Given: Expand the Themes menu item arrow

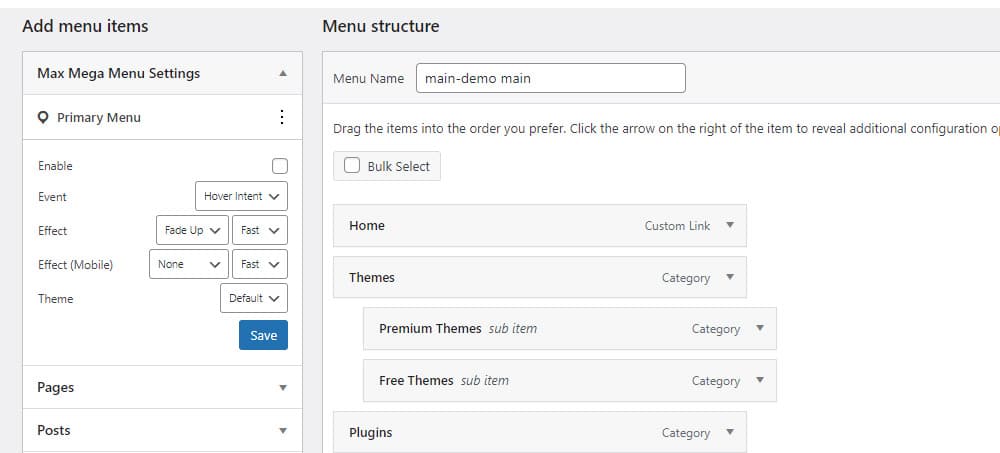Looking at the screenshot, I should click(730, 277).
